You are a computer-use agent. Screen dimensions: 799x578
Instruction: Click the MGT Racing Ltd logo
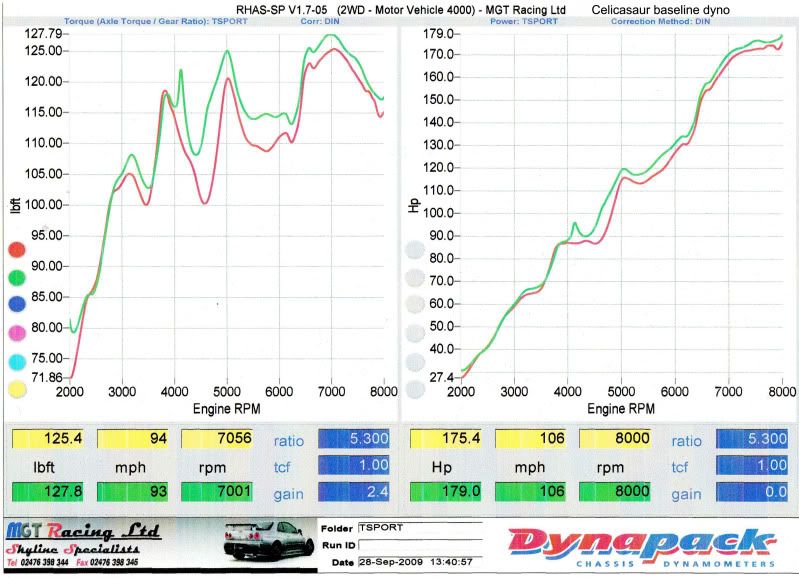83,532
